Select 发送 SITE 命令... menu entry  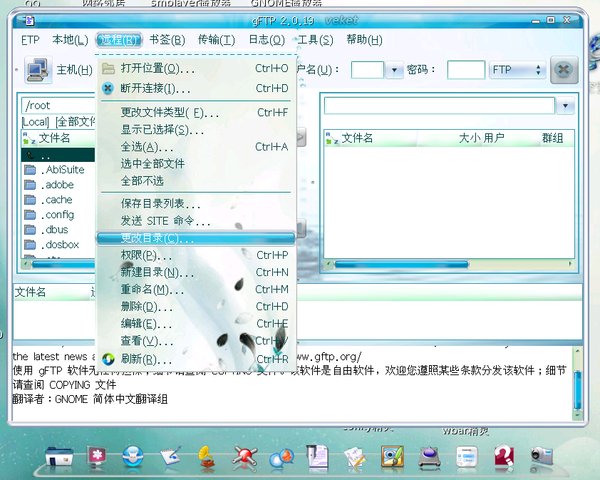pos(196,221)
